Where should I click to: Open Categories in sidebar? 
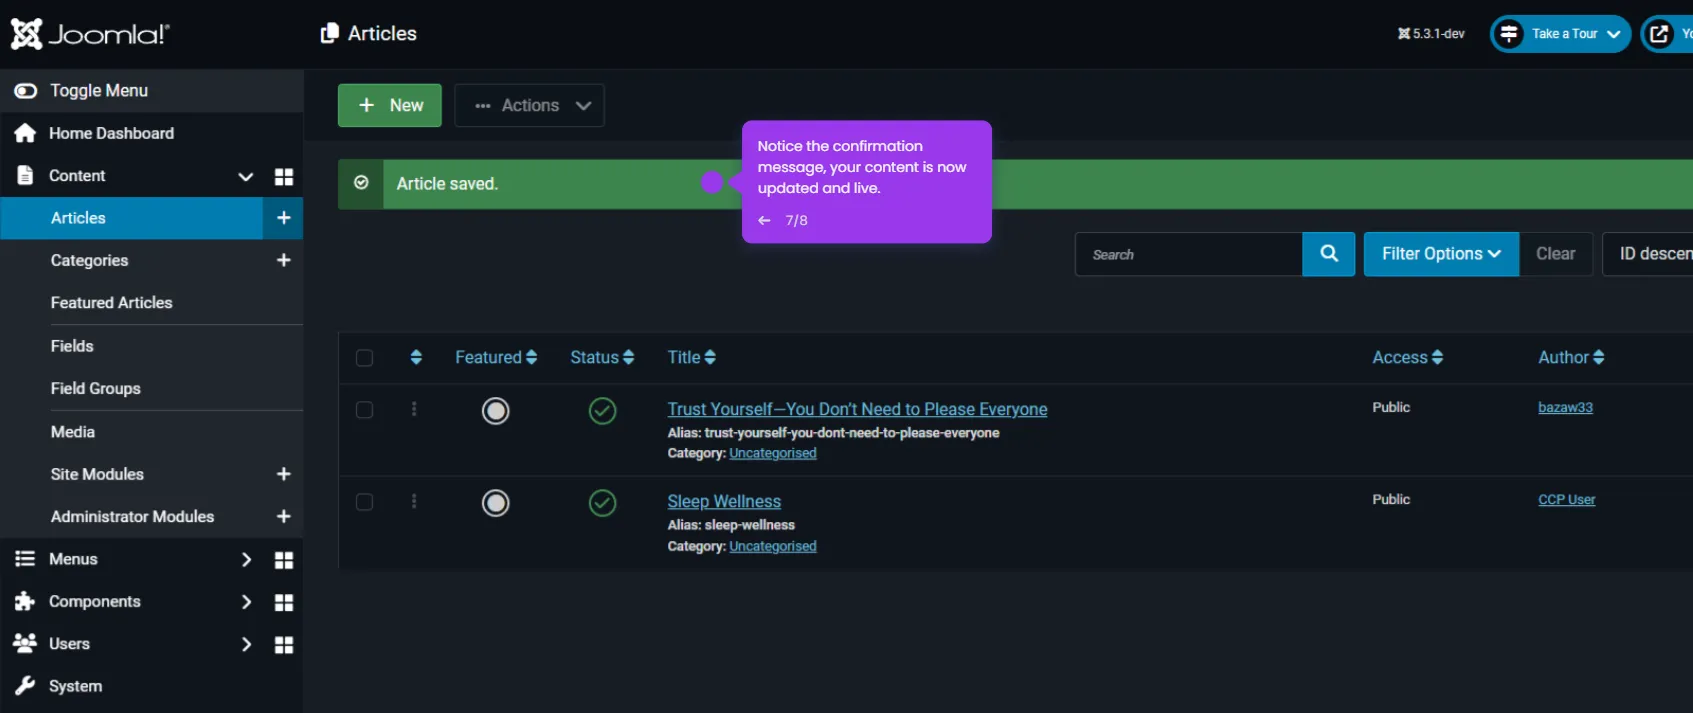click(x=89, y=260)
